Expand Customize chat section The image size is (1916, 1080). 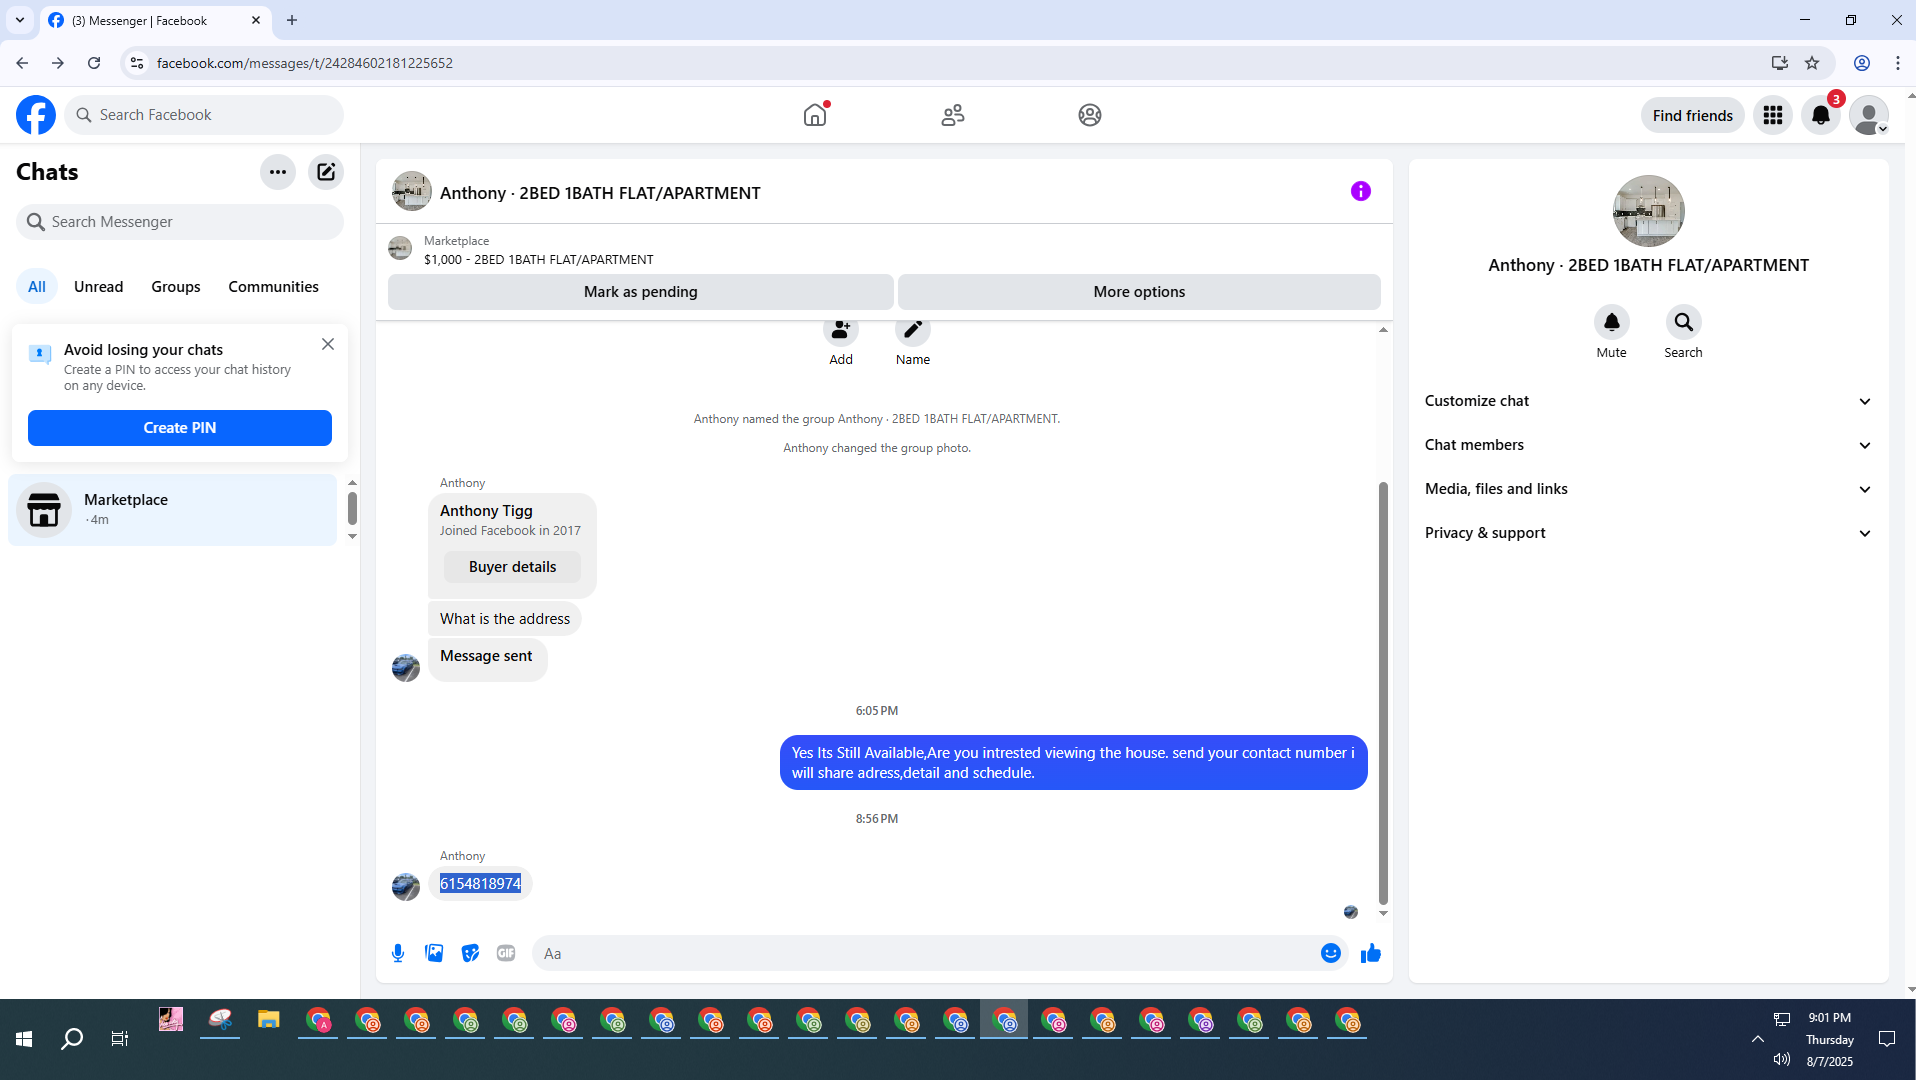pos(1649,401)
